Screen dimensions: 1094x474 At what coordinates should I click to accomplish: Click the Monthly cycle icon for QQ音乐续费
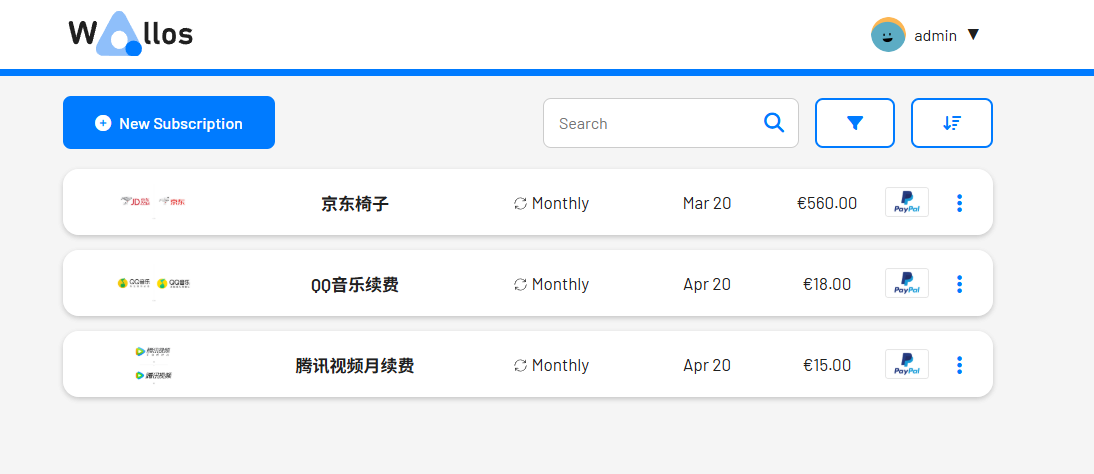pos(520,284)
